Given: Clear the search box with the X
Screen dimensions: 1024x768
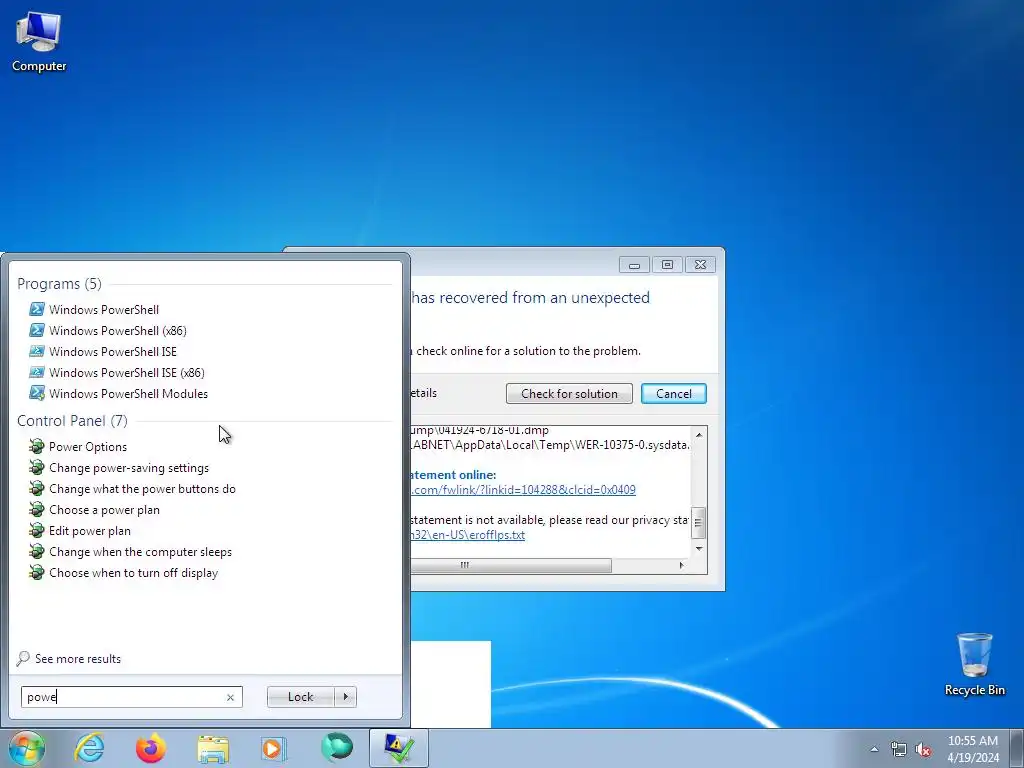Looking at the screenshot, I should tap(230, 697).
